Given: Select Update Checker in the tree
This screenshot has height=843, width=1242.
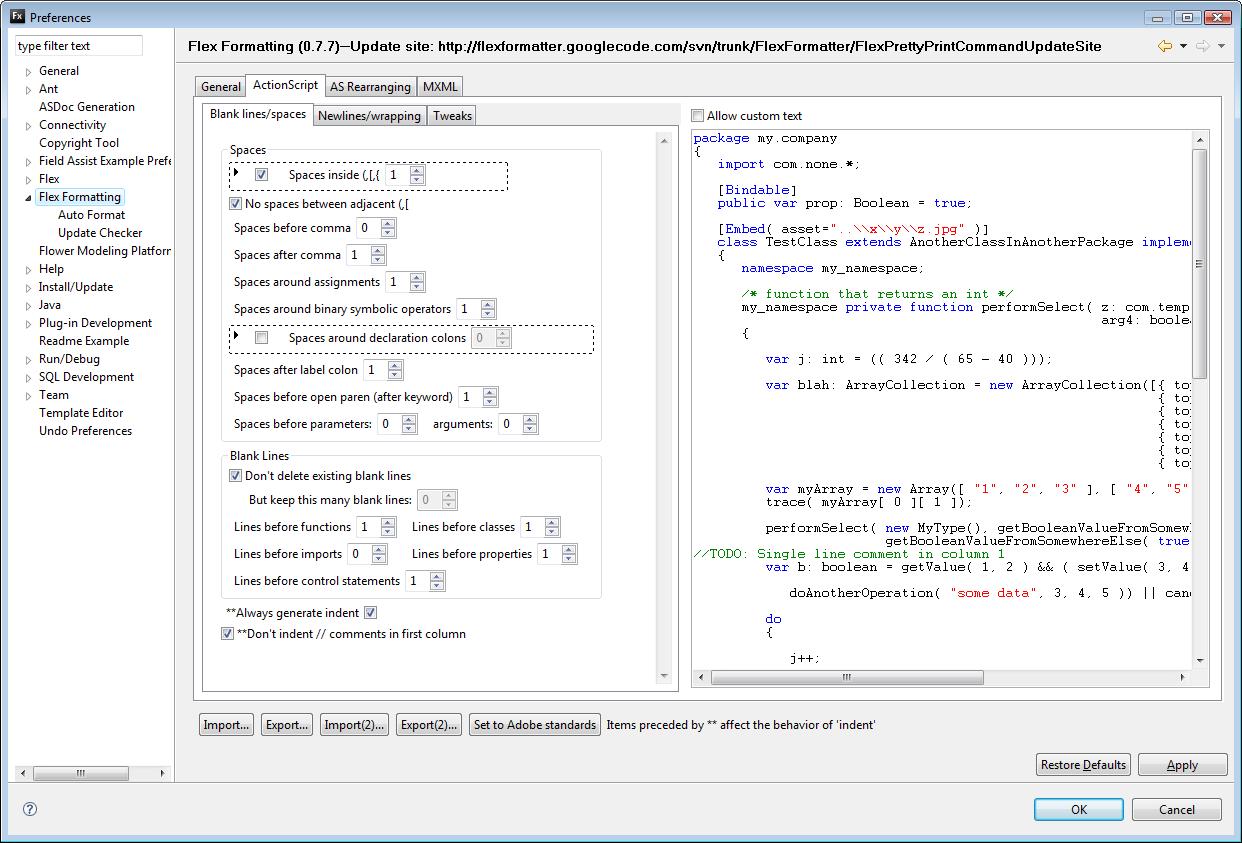Looking at the screenshot, I should (x=100, y=233).
